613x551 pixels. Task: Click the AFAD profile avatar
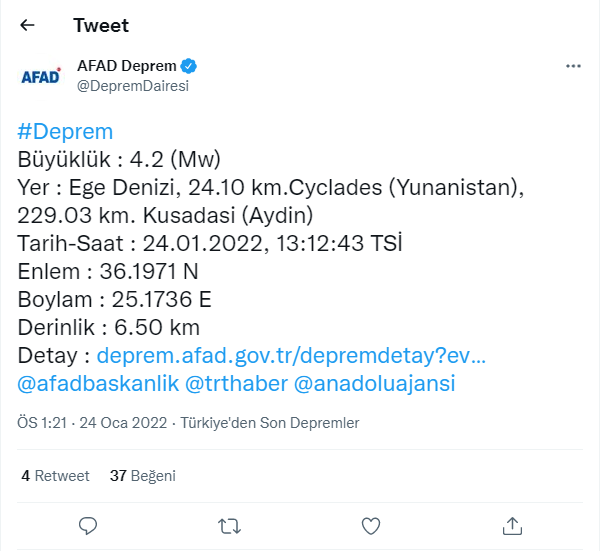pos(40,76)
